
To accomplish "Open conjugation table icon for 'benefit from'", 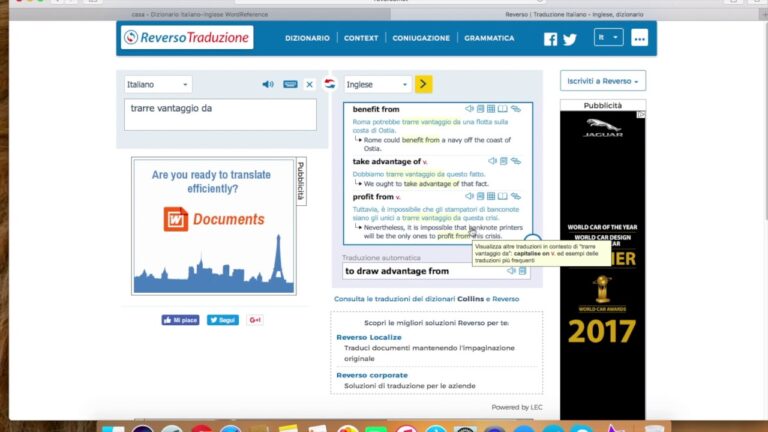I will pyautogui.click(x=491, y=109).
